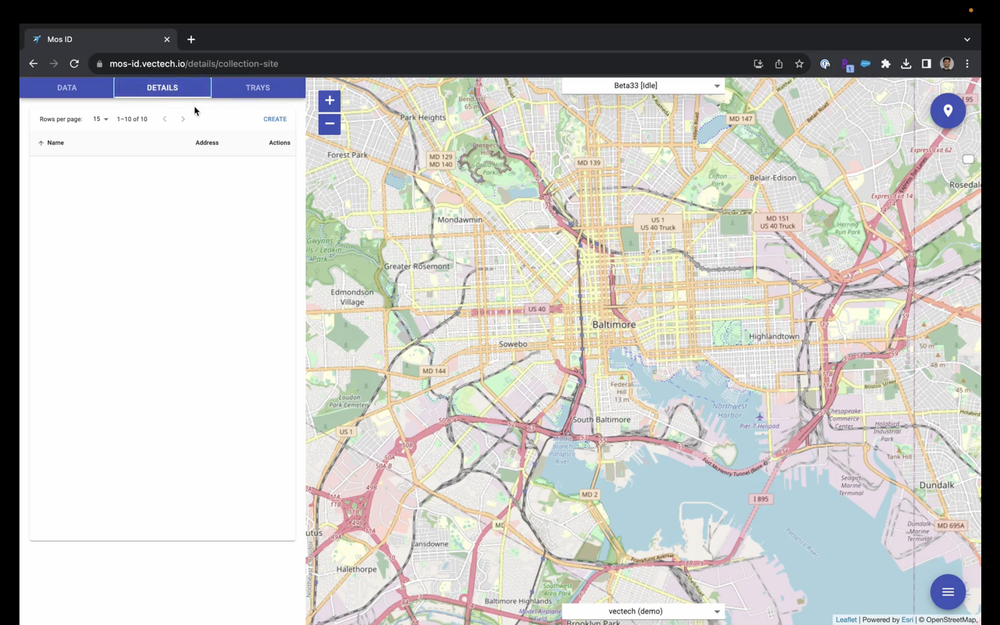Click the Actions column header
The width and height of the screenshot is (1000, 625).
[279, 143]
